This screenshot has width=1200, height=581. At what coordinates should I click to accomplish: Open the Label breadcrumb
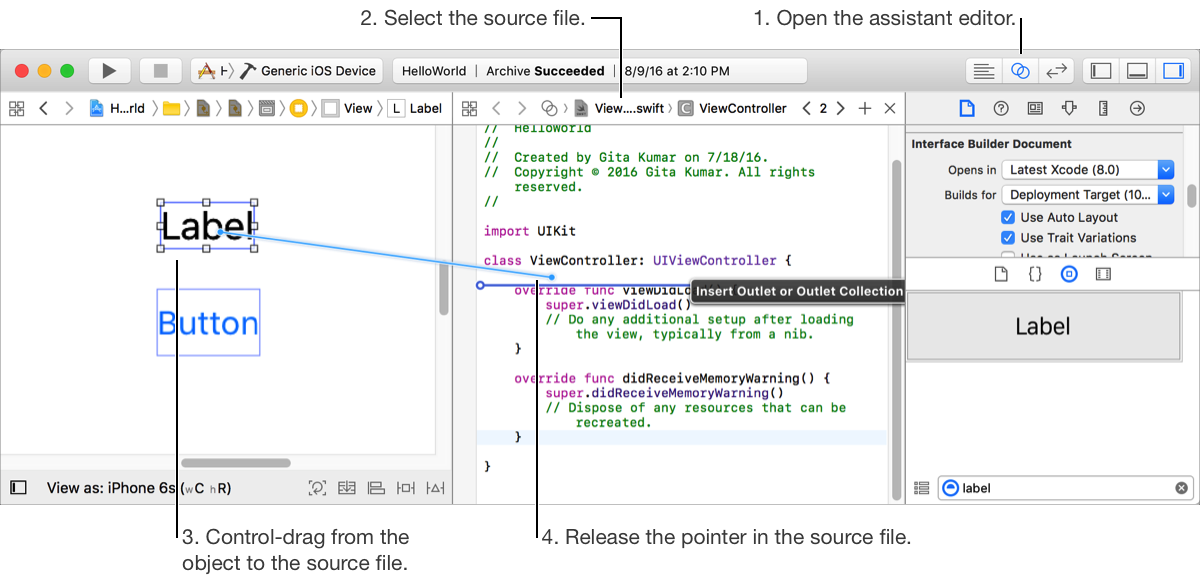pos(415,108)
